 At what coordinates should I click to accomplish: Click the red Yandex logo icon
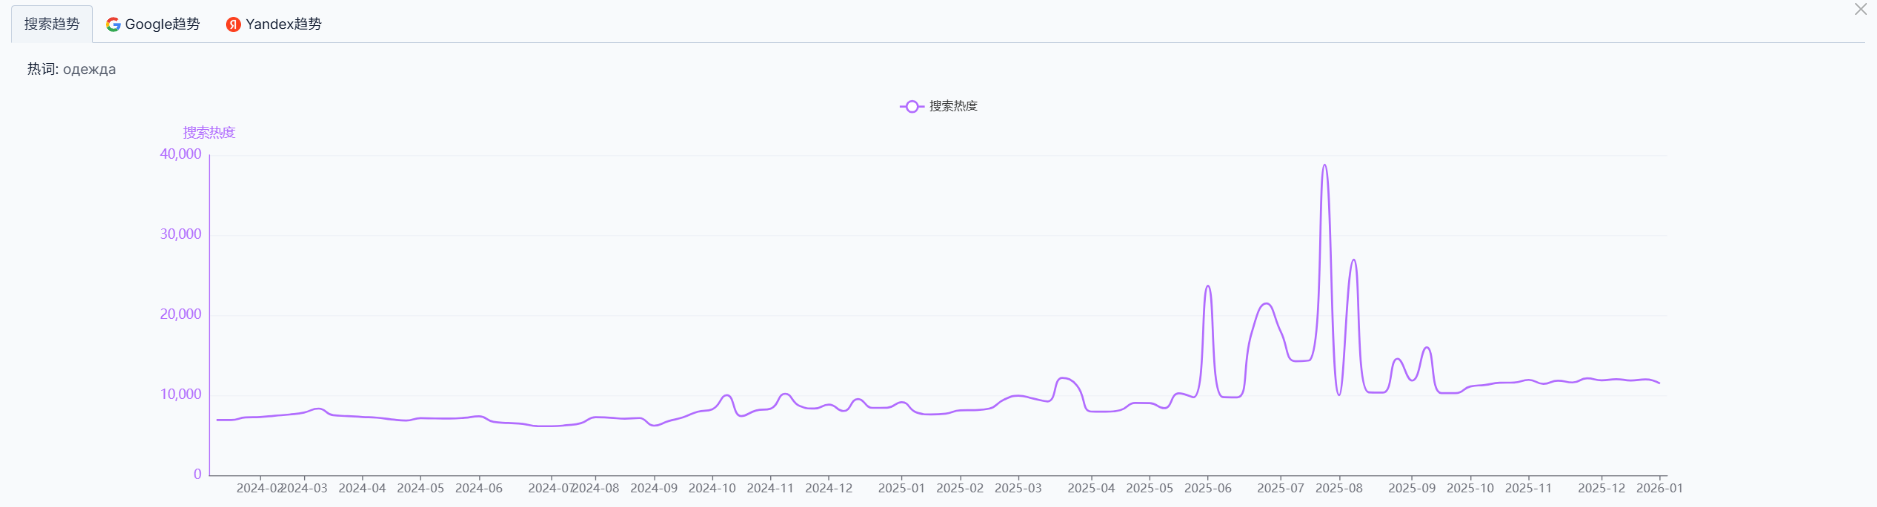tap(233, 24)
